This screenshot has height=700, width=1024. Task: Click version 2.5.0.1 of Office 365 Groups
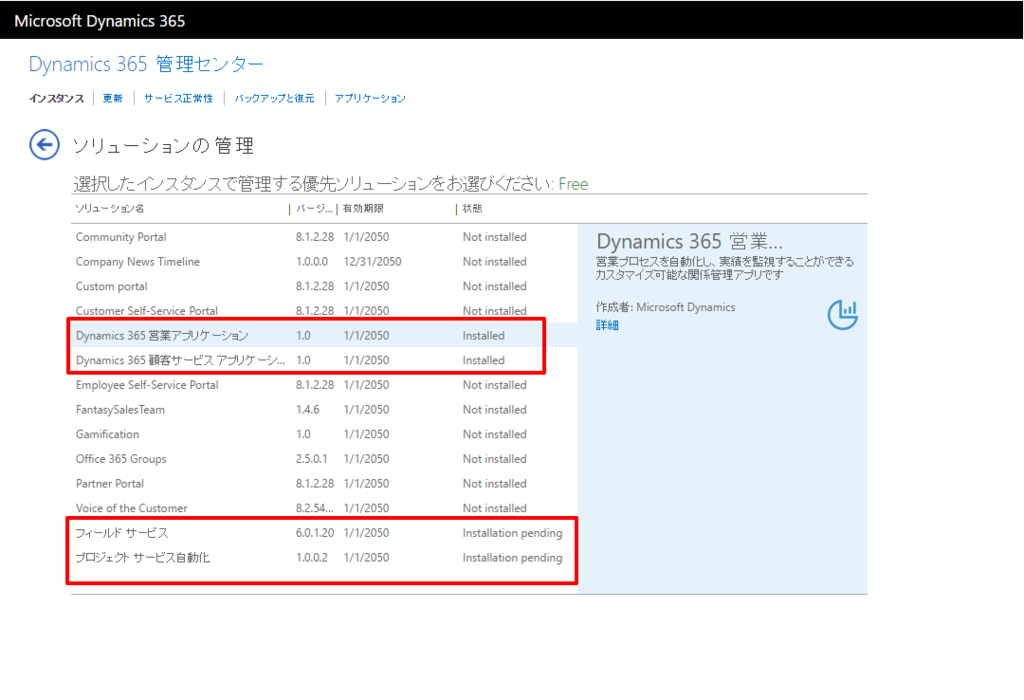pyautogui.click(x=311, y=459)
